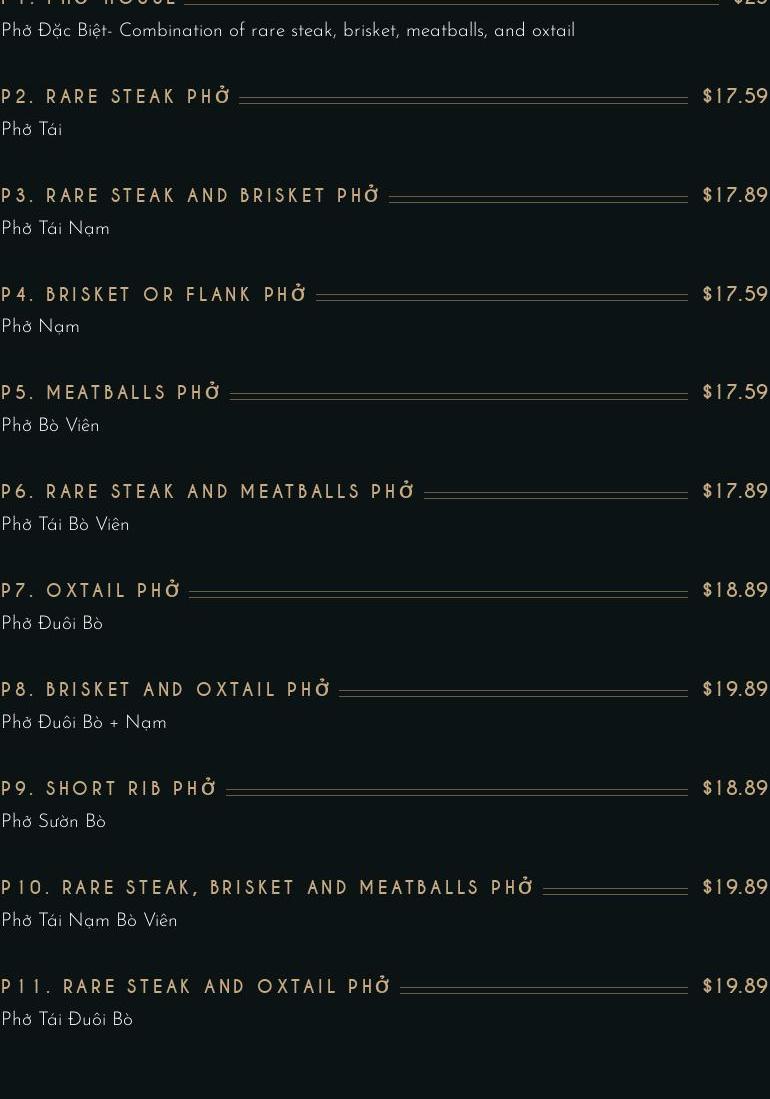This screenshot has width=770, height=1099.
Task: Select the P9. Short Rib Phở title
Action: pyautogui.click(x=109, y=789)
